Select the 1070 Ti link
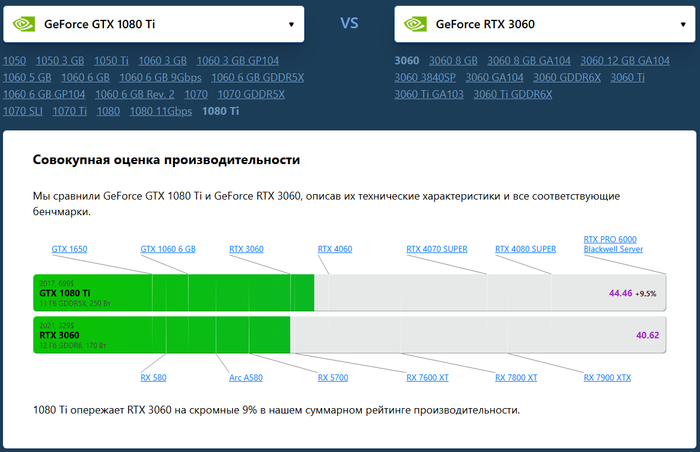 click(70, 111)
